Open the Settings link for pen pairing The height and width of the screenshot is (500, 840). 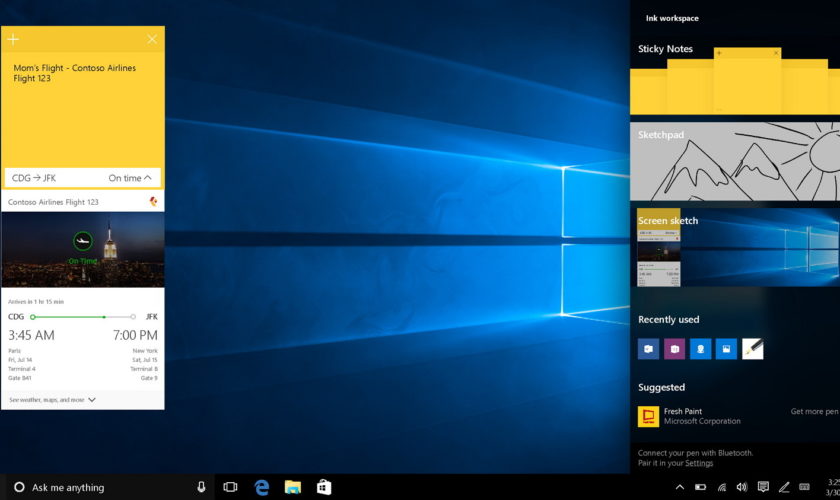pyautogui.click(x=699, y=463)
